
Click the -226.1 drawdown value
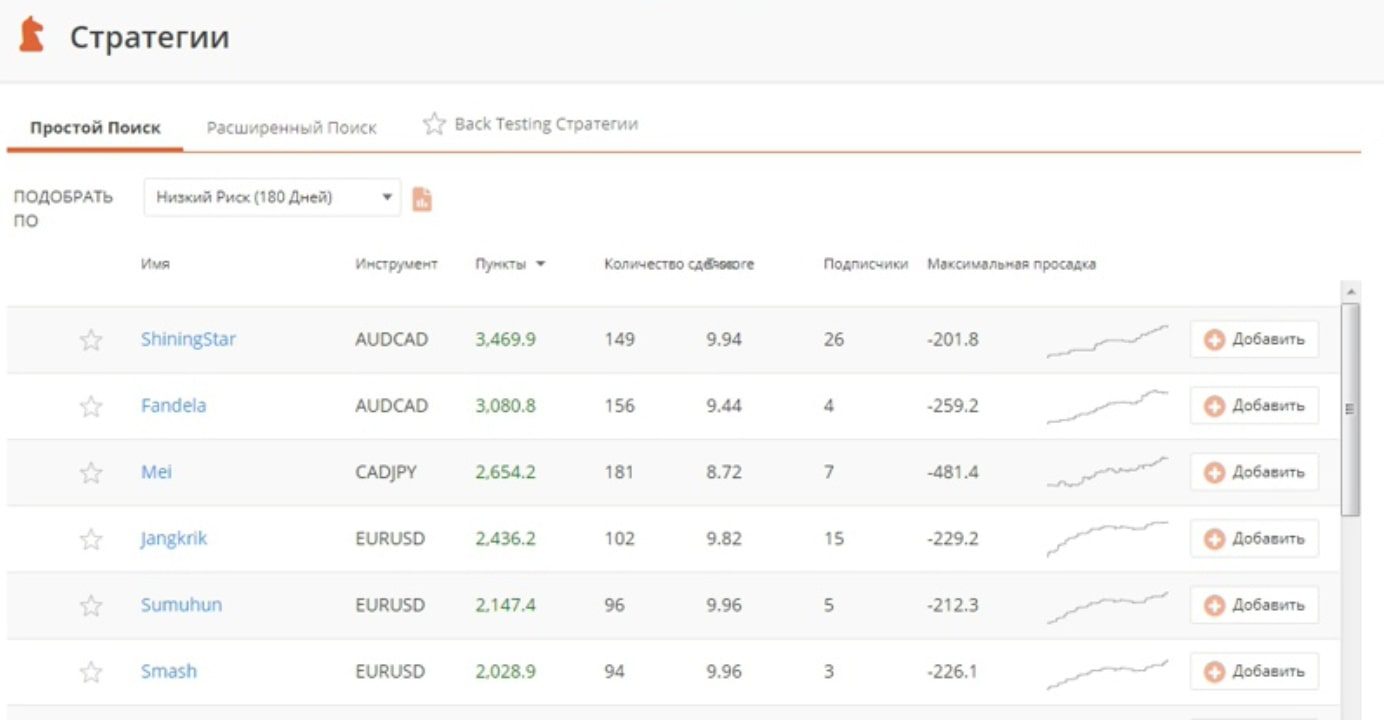tap(952, 671)
